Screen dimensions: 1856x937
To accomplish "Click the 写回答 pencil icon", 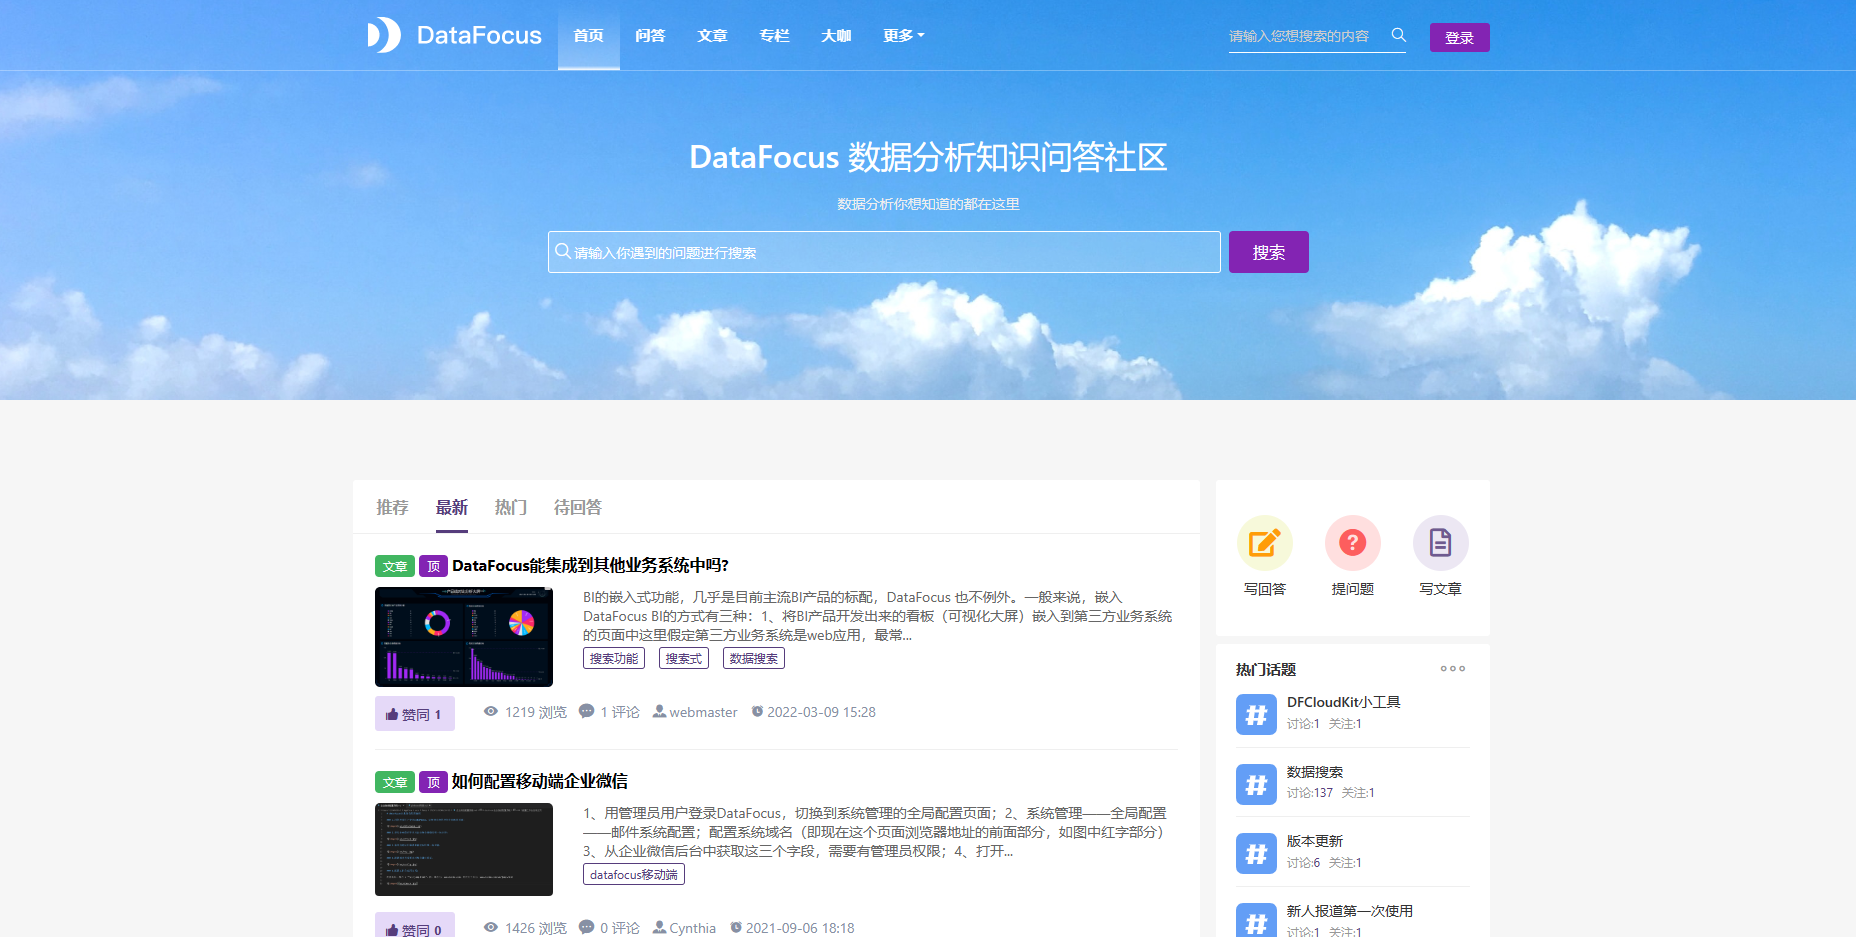I will [1265, 543].
